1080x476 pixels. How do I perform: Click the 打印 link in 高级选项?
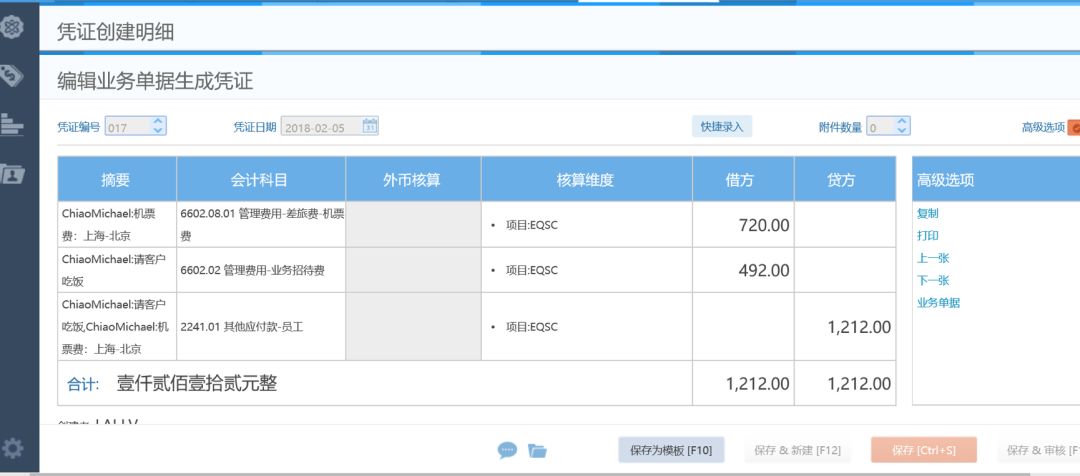point(927,236)
